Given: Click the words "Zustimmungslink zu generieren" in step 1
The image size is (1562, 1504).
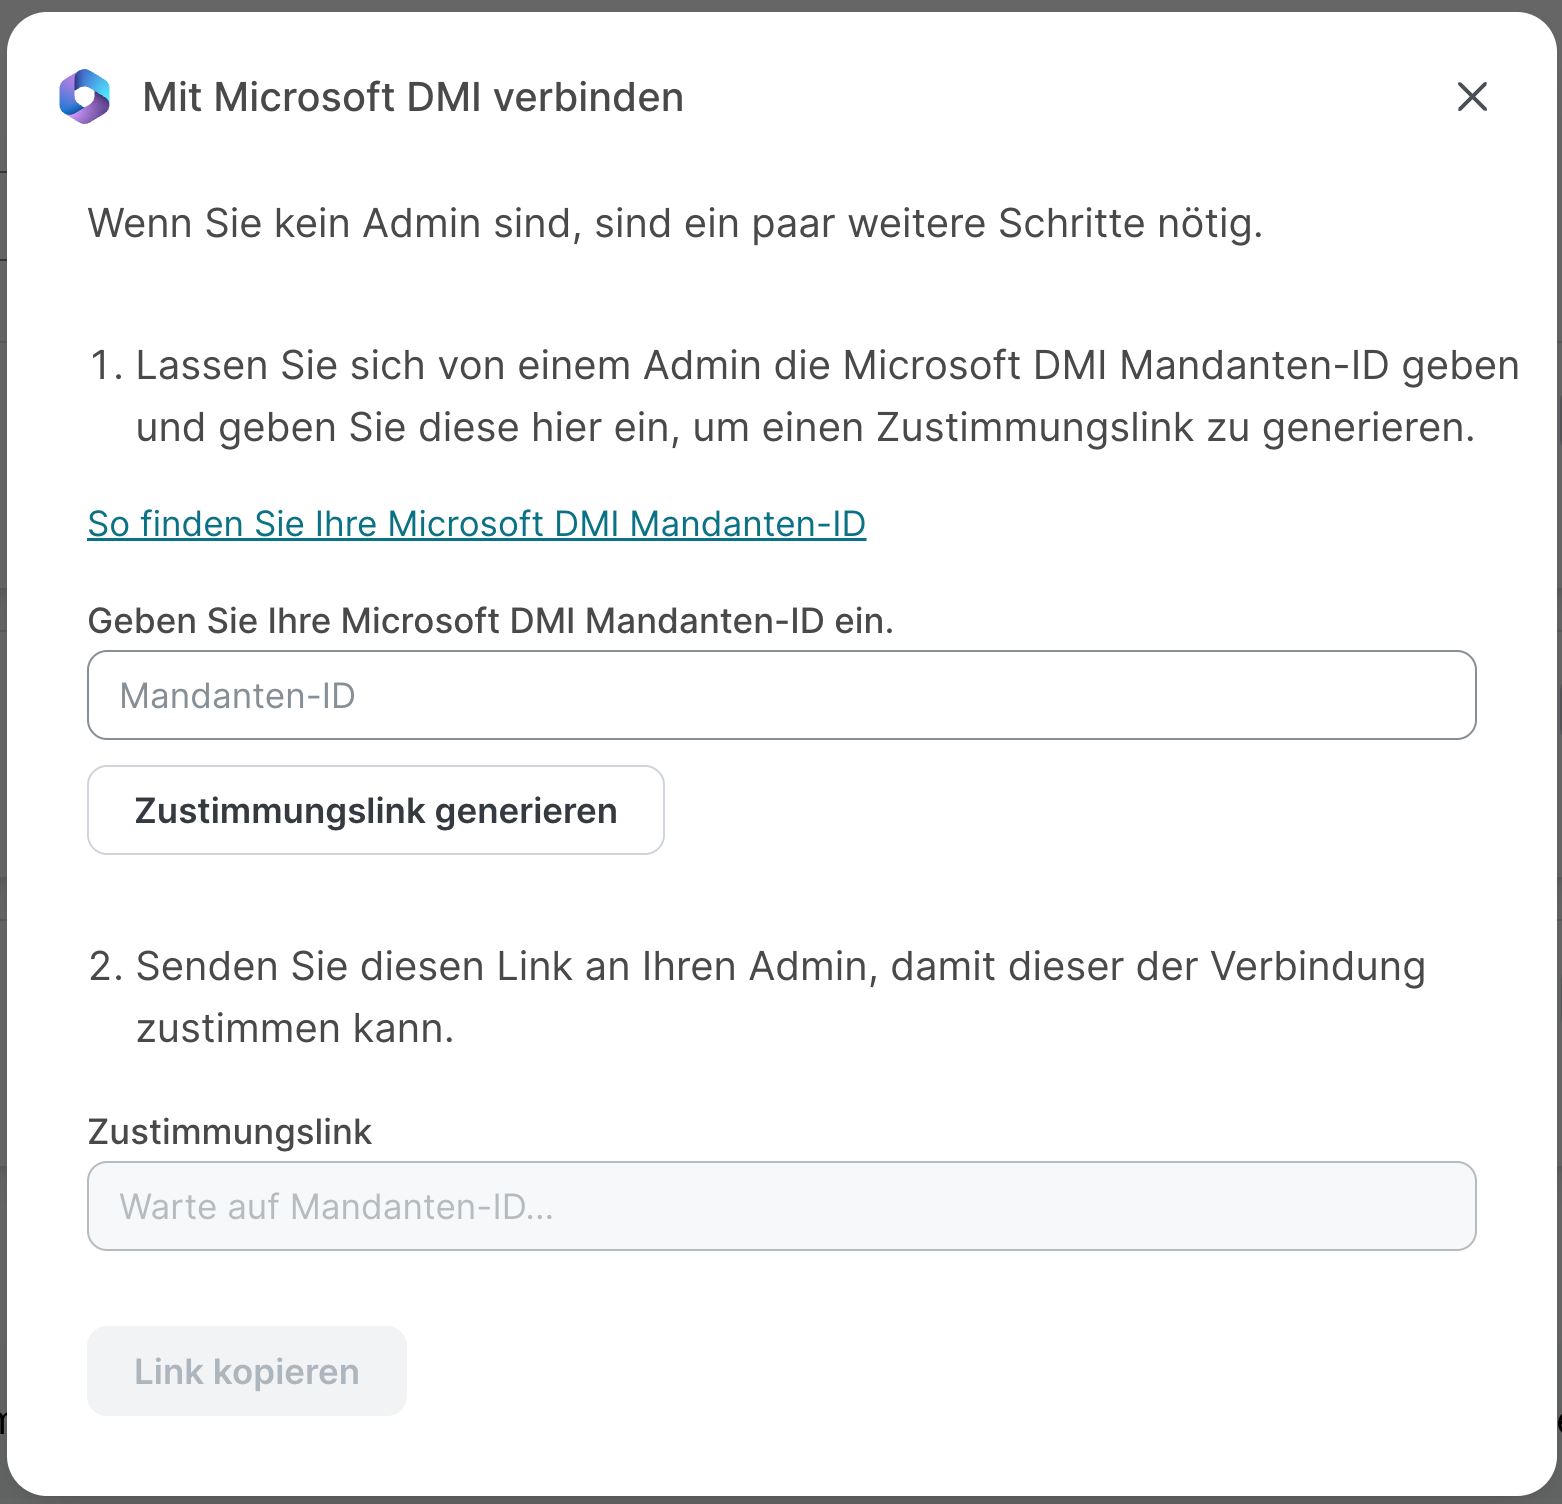Looking at the screenshot, I should tap(1175, 428).
